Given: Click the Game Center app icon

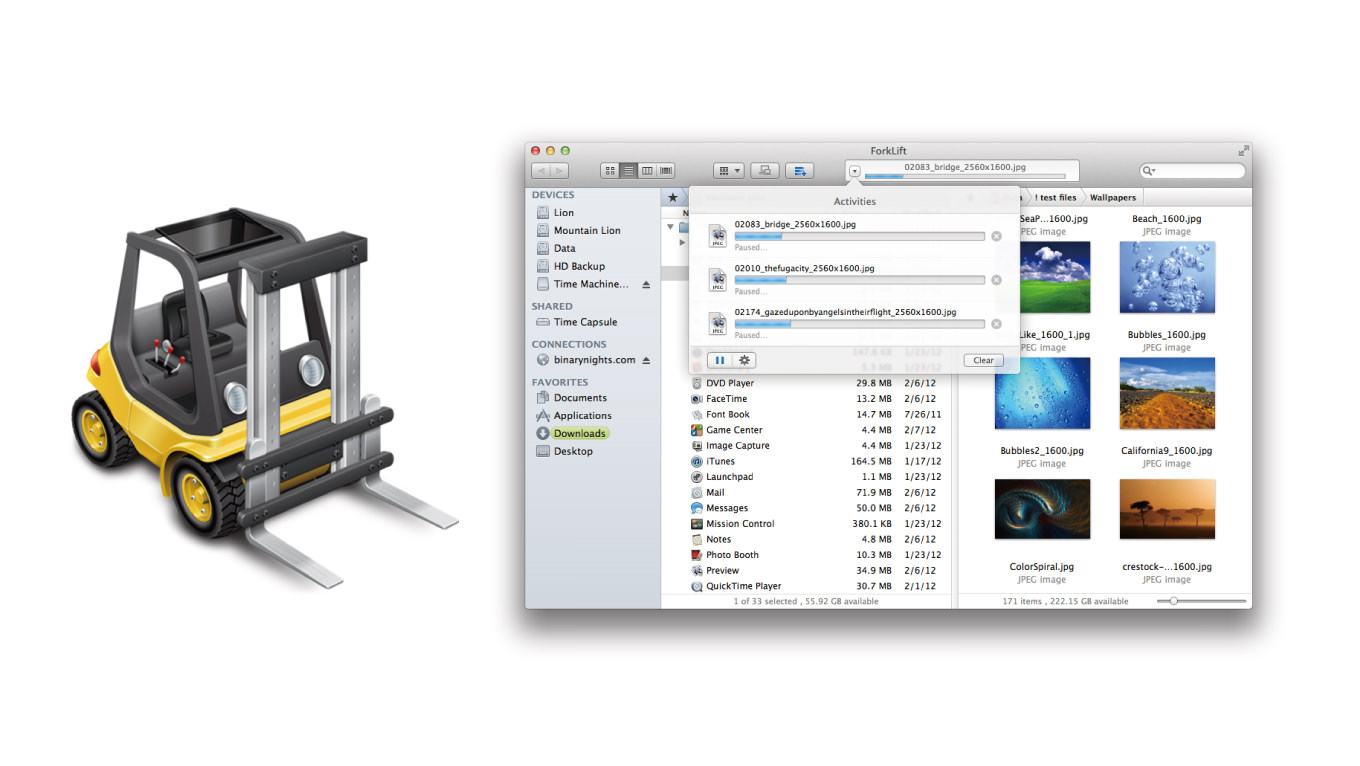Looking at the screenshot, I should click(697, 430).
